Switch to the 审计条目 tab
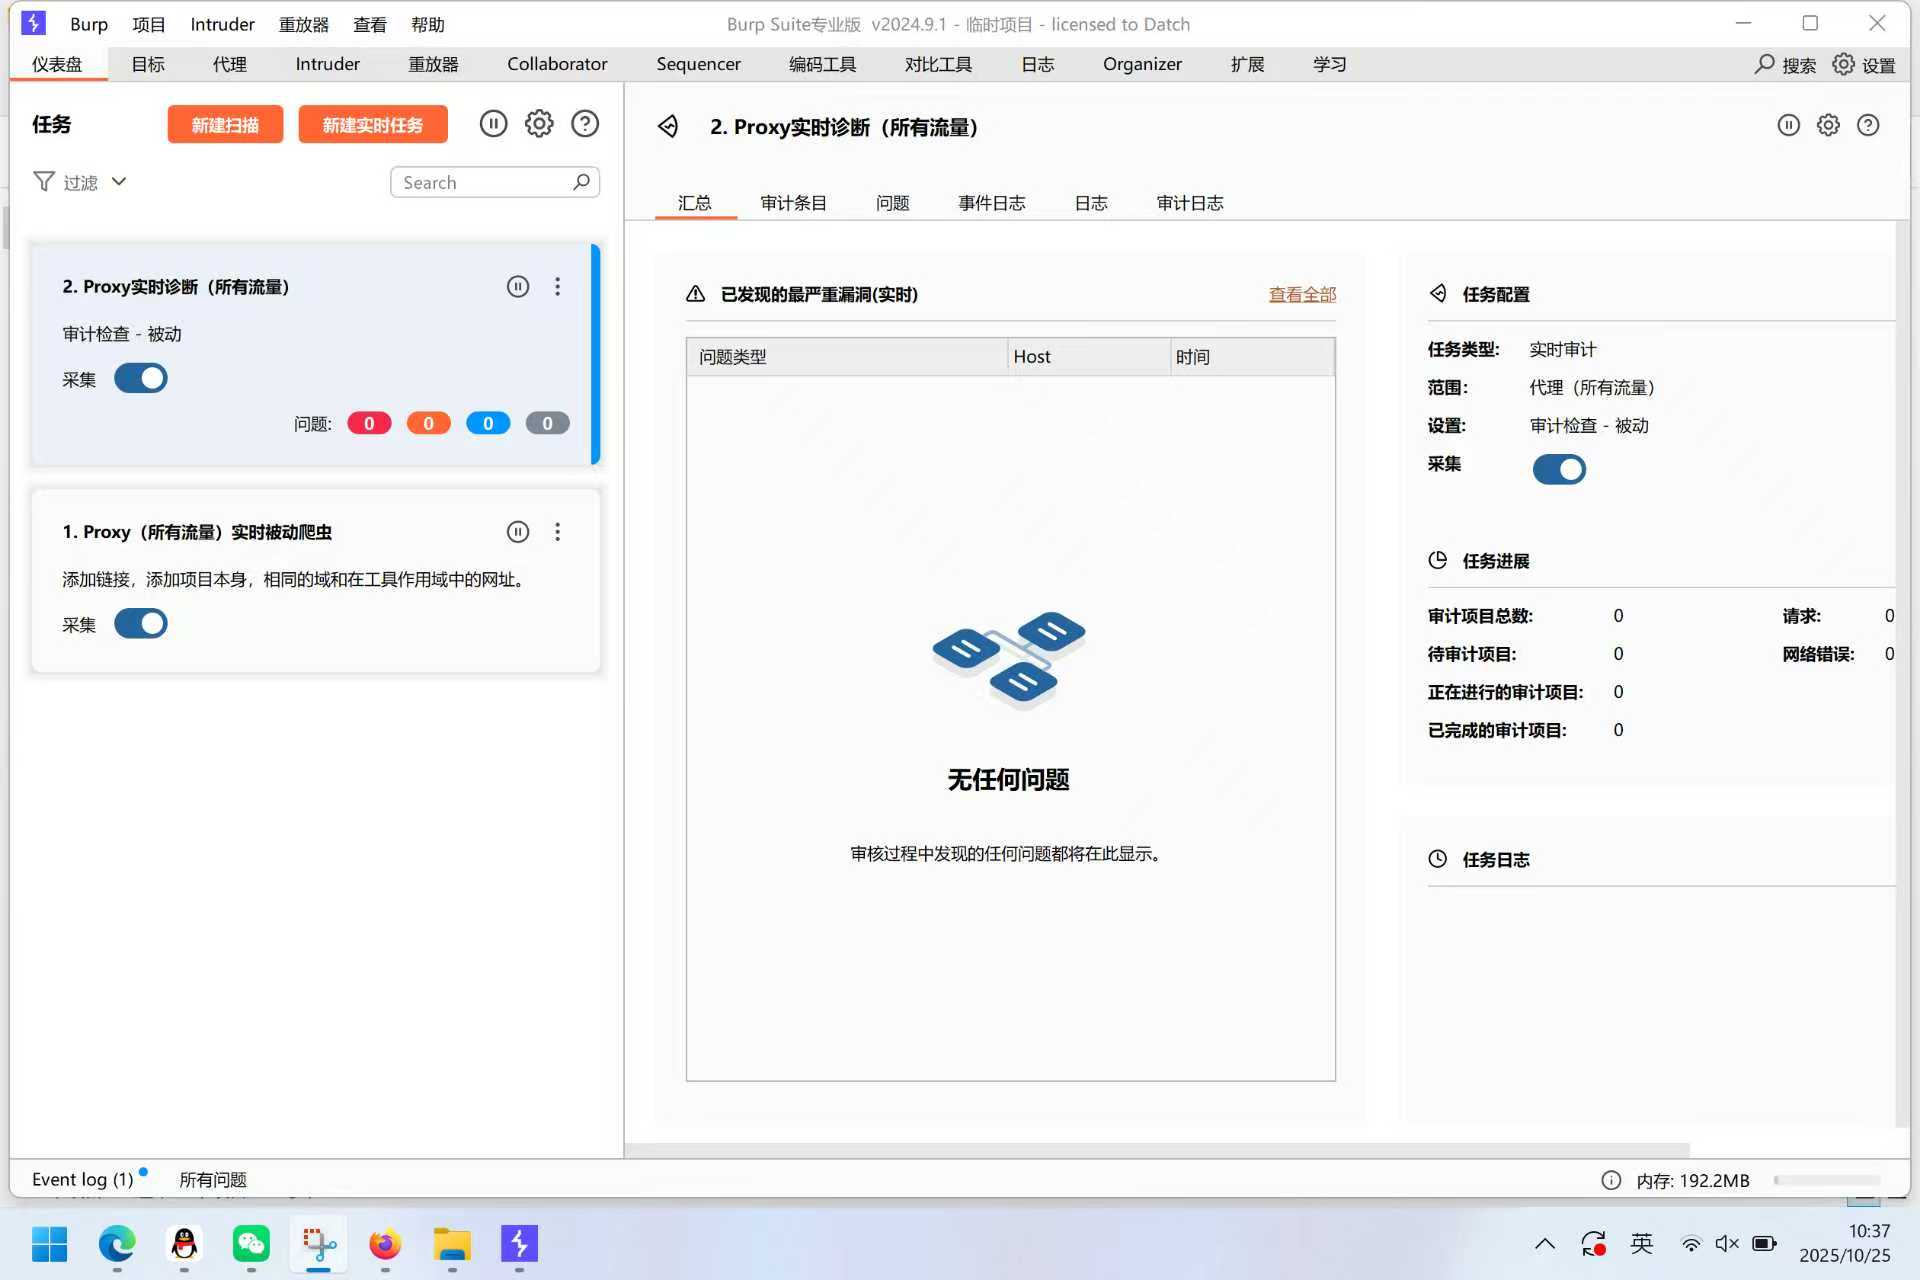 793,203
